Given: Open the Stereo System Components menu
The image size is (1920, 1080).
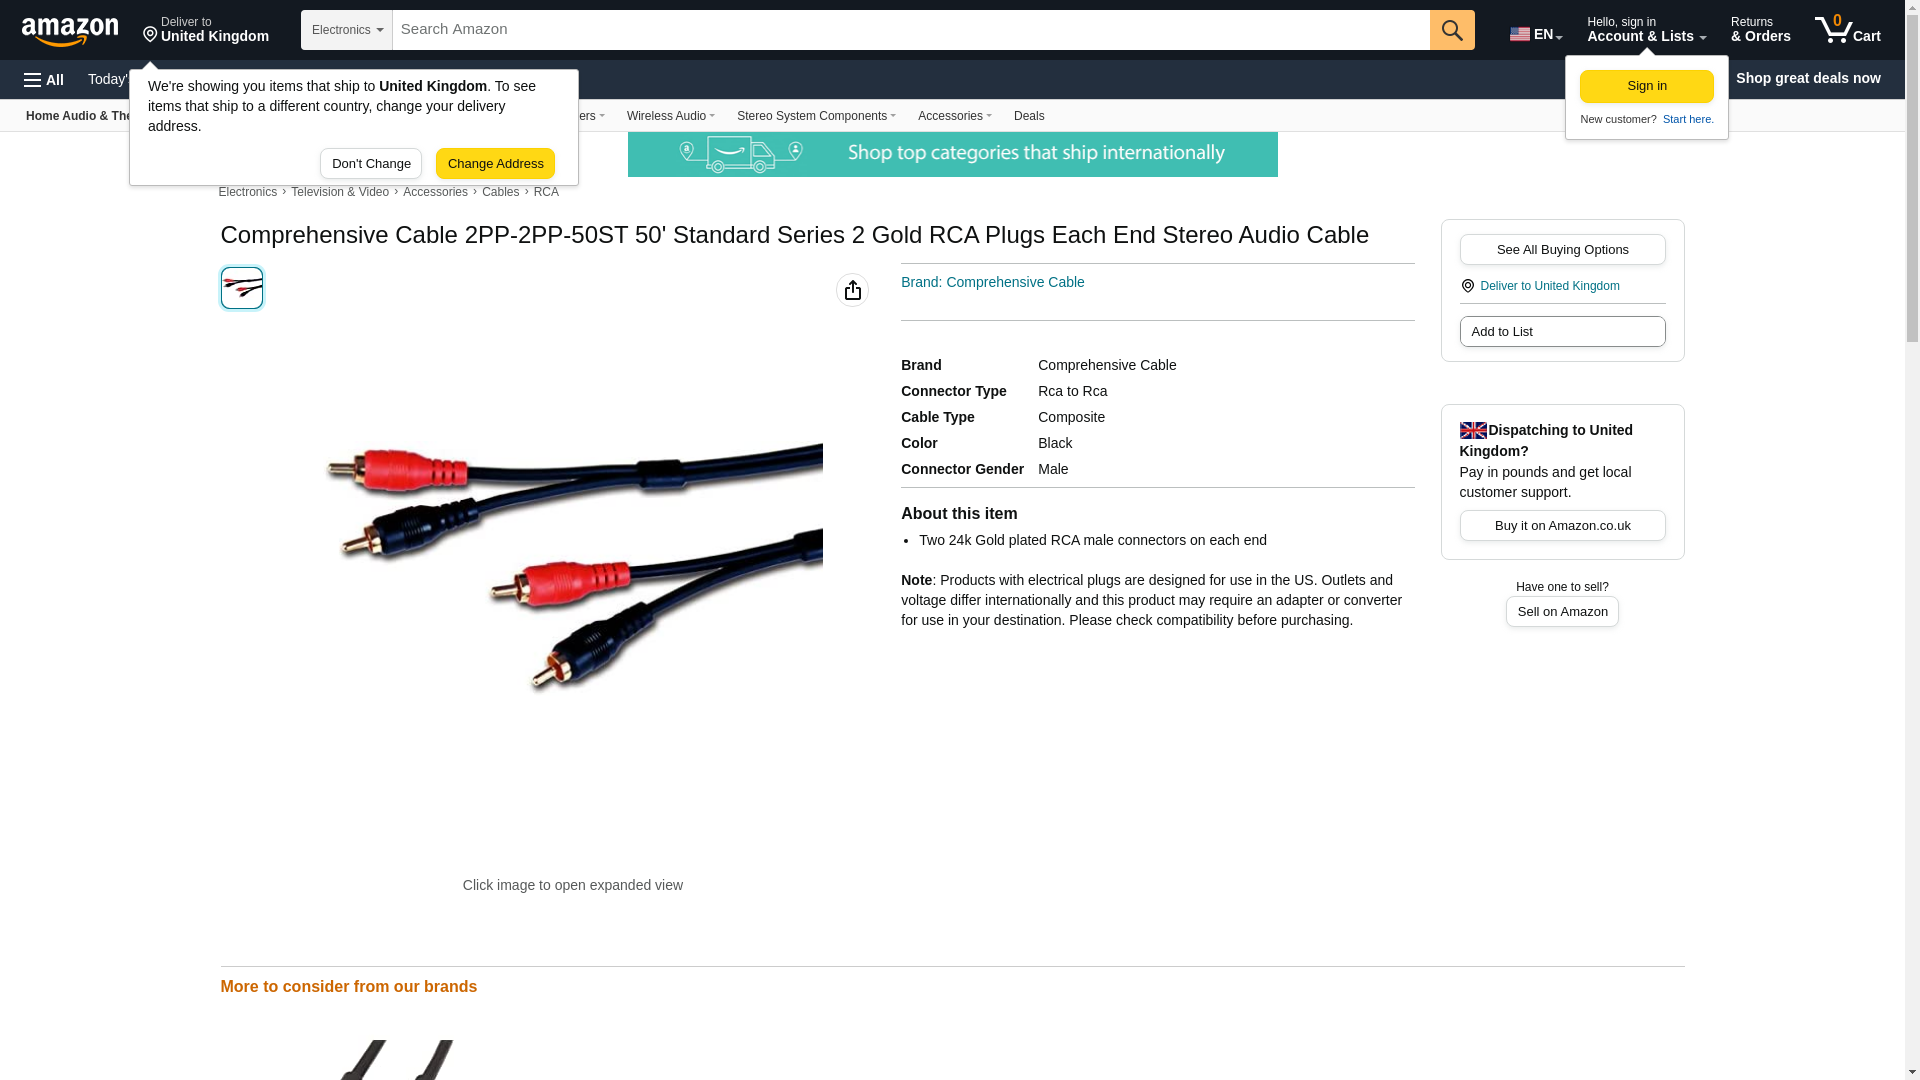Looking at the screenshot, I should pos(816,116).
